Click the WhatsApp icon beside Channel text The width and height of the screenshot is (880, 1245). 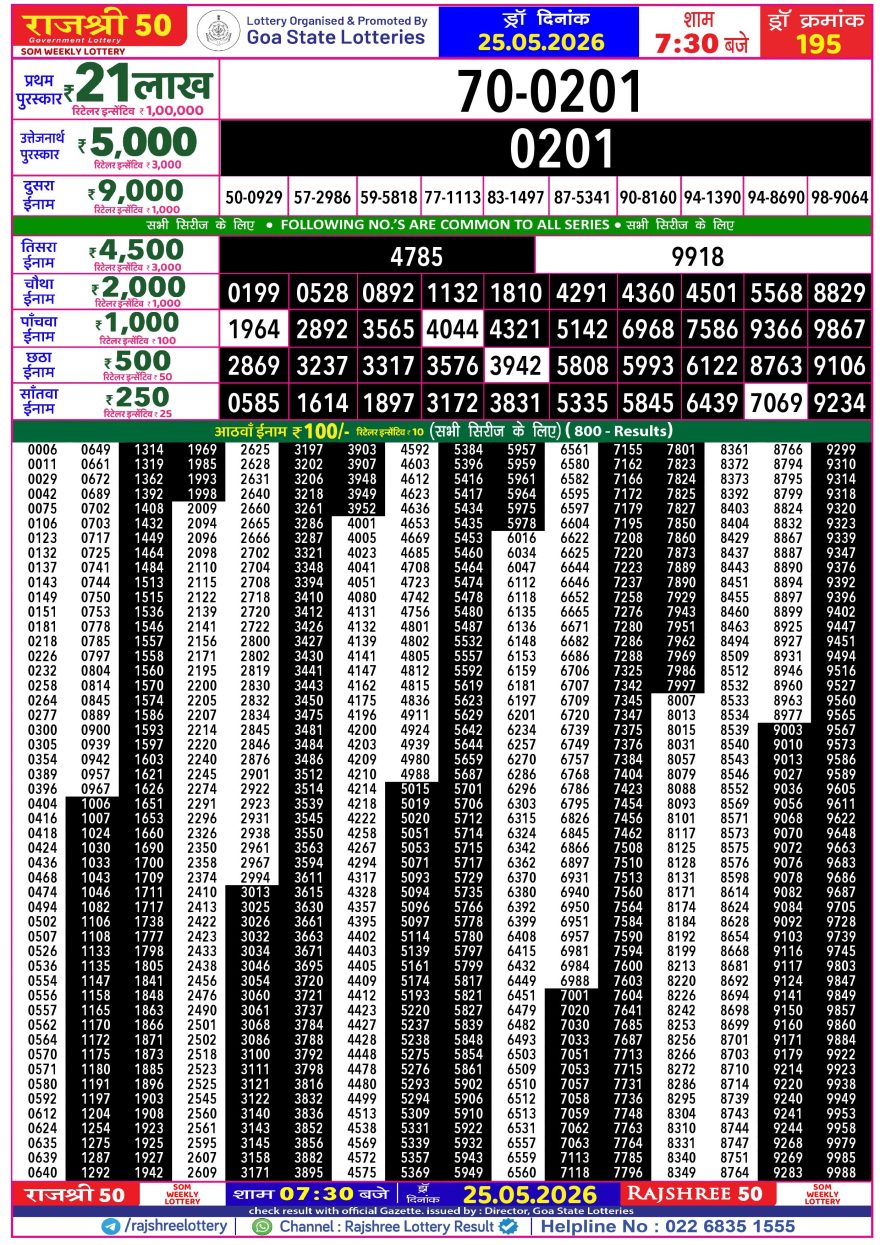pos(262,1226)
